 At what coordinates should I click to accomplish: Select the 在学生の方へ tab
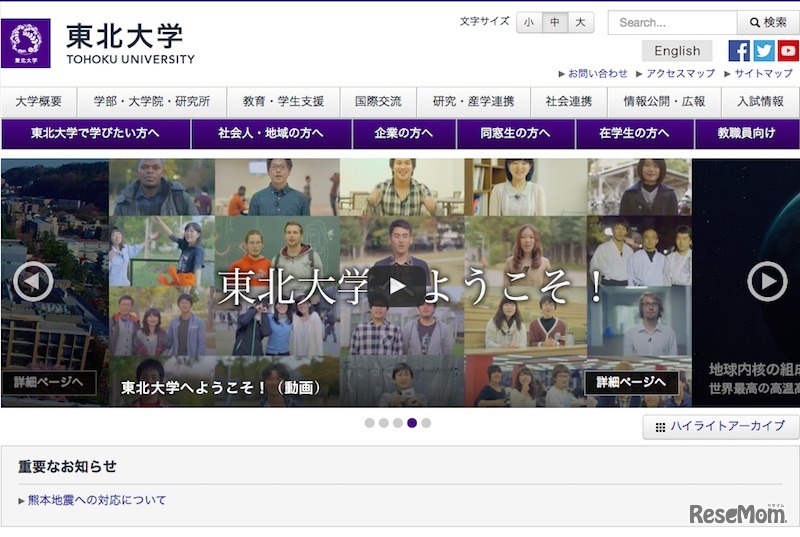coord(634,133)
